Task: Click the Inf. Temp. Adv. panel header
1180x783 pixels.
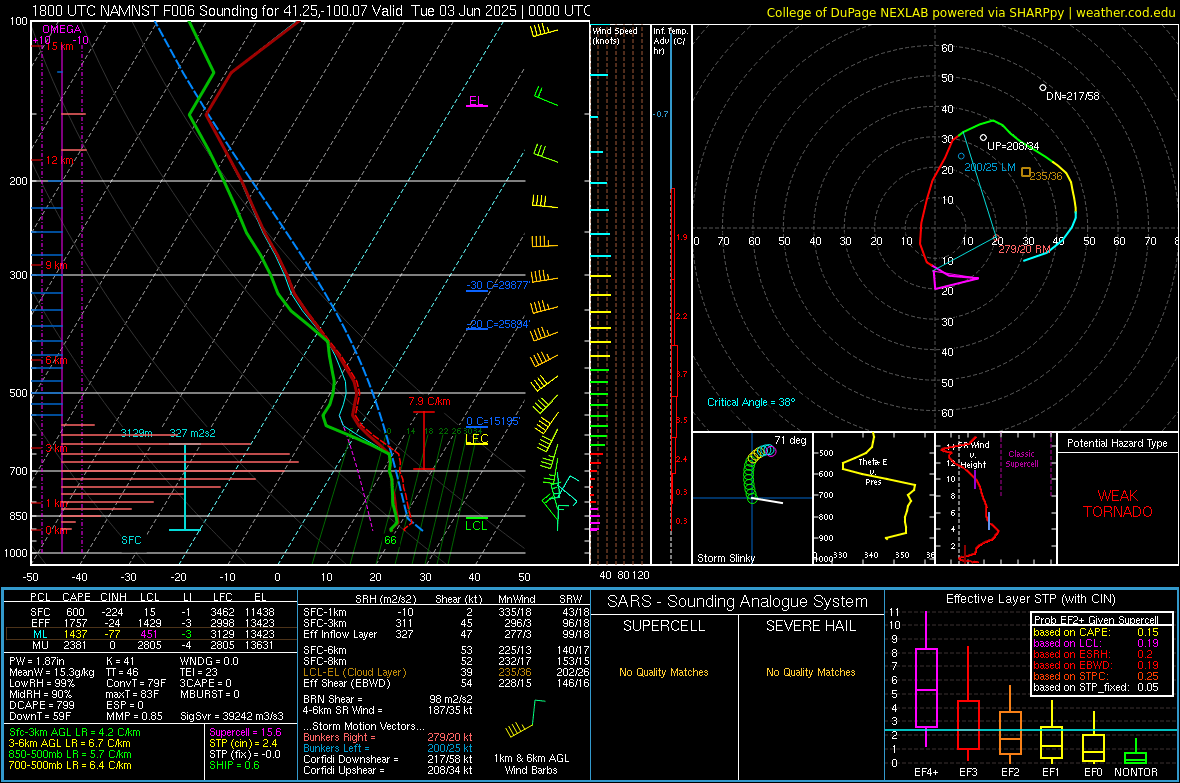Action: click(670, 41)
